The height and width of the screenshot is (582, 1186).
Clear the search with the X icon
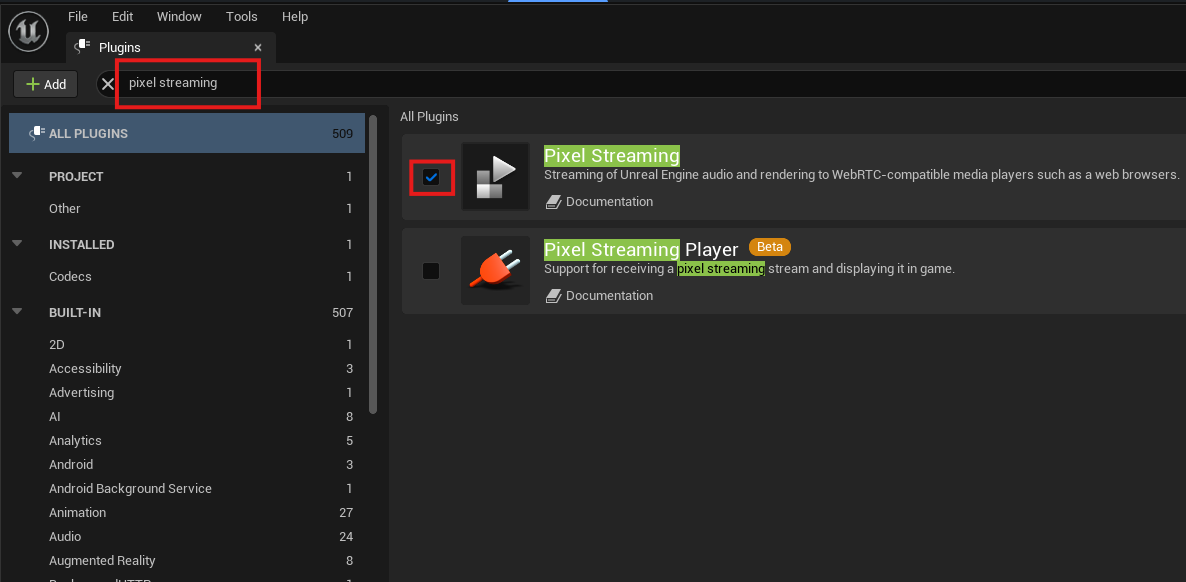pos(107,84)
